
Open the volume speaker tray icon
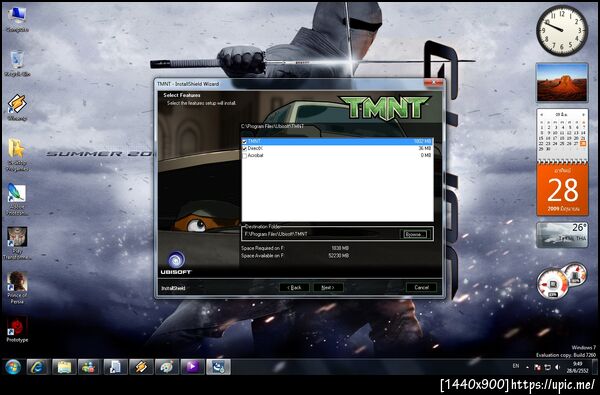click(557, 367)
